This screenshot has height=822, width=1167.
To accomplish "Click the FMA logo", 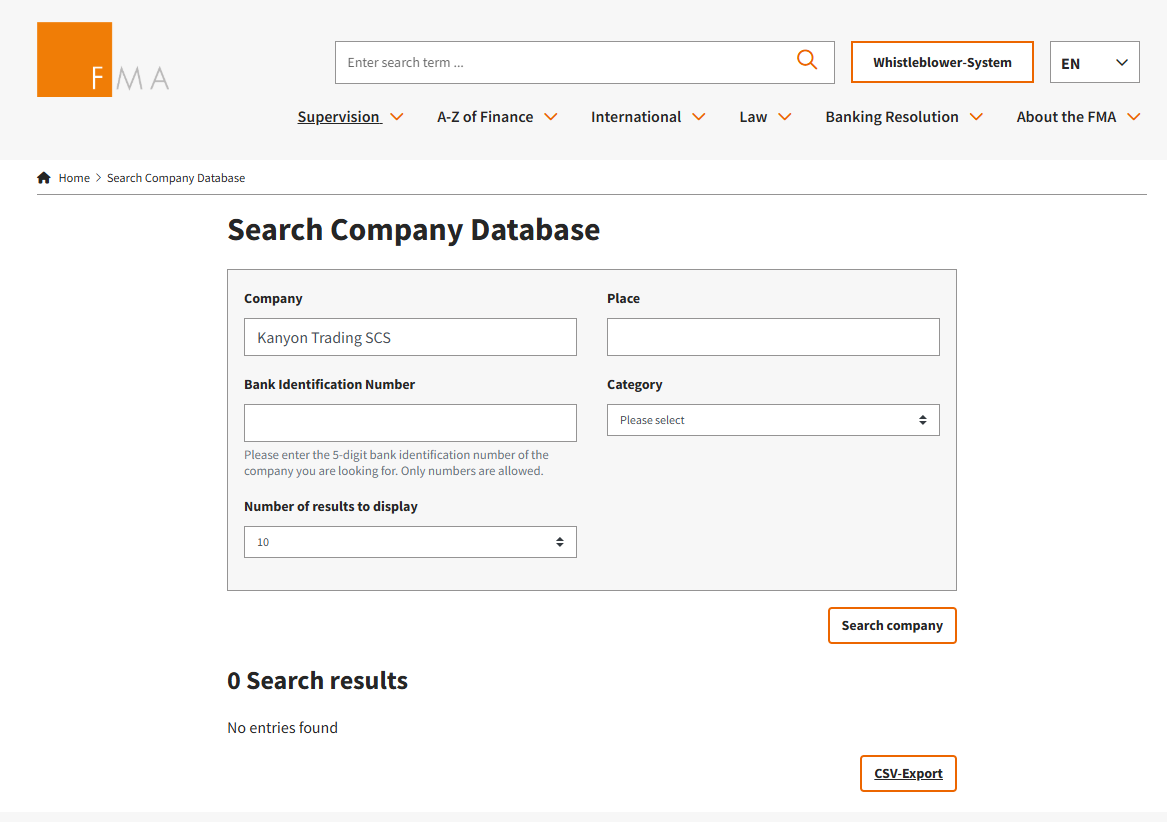I will coord(102,60).
